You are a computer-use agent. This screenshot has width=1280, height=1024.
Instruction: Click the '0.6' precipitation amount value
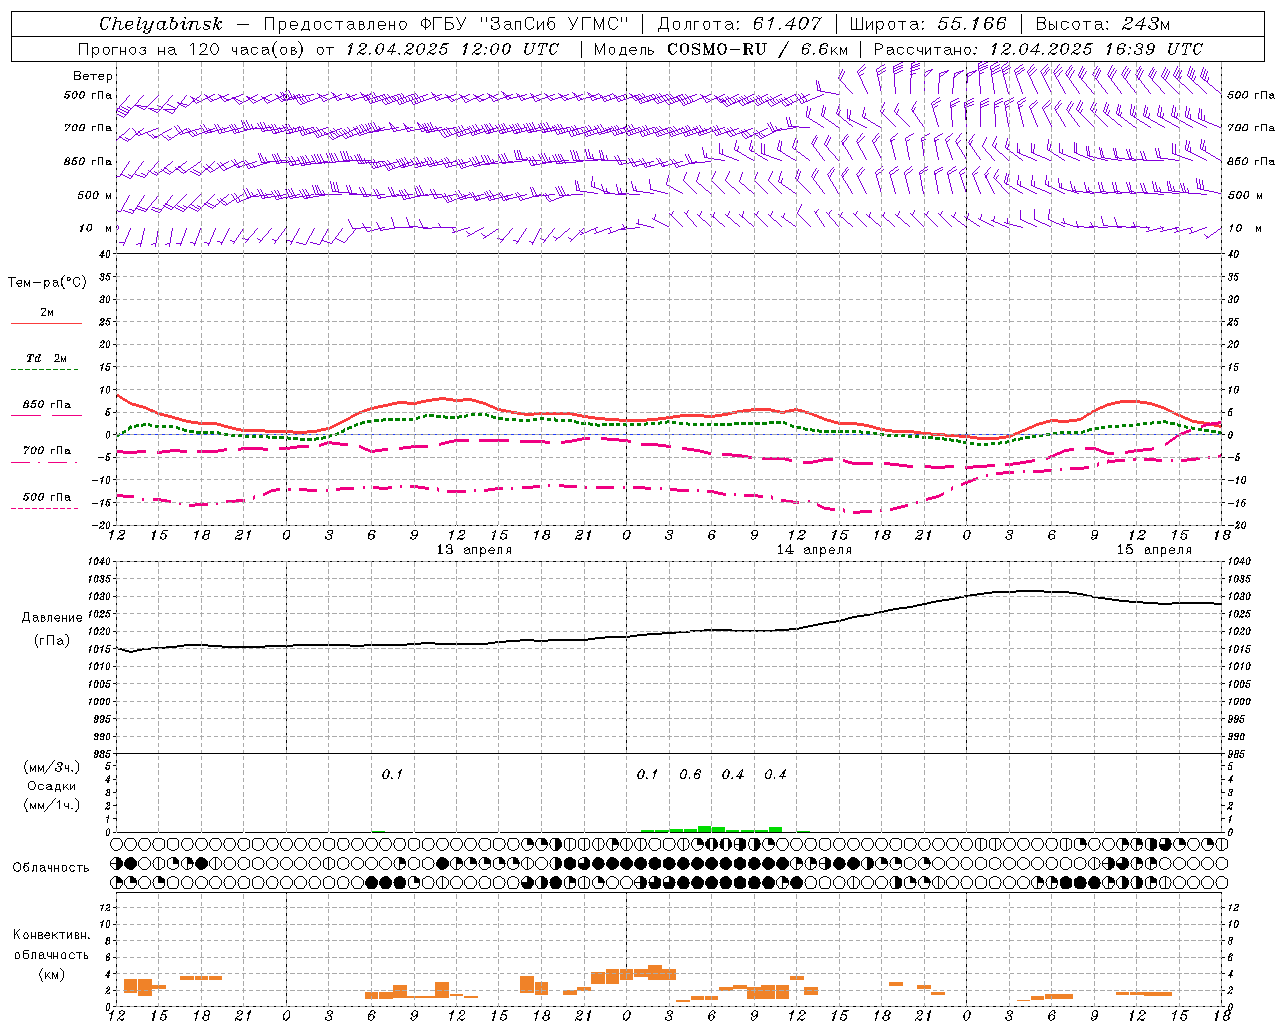tap(690, 775)
